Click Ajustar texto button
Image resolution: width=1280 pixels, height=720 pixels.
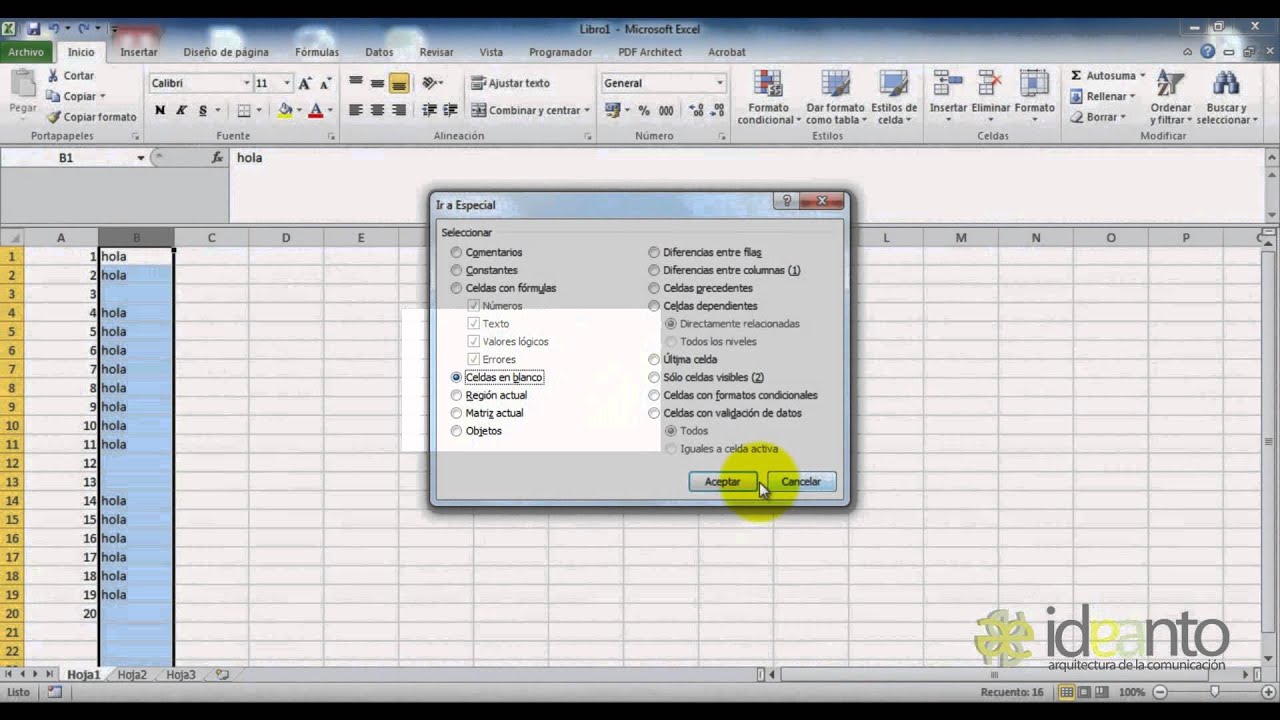(x=510, y=83)
